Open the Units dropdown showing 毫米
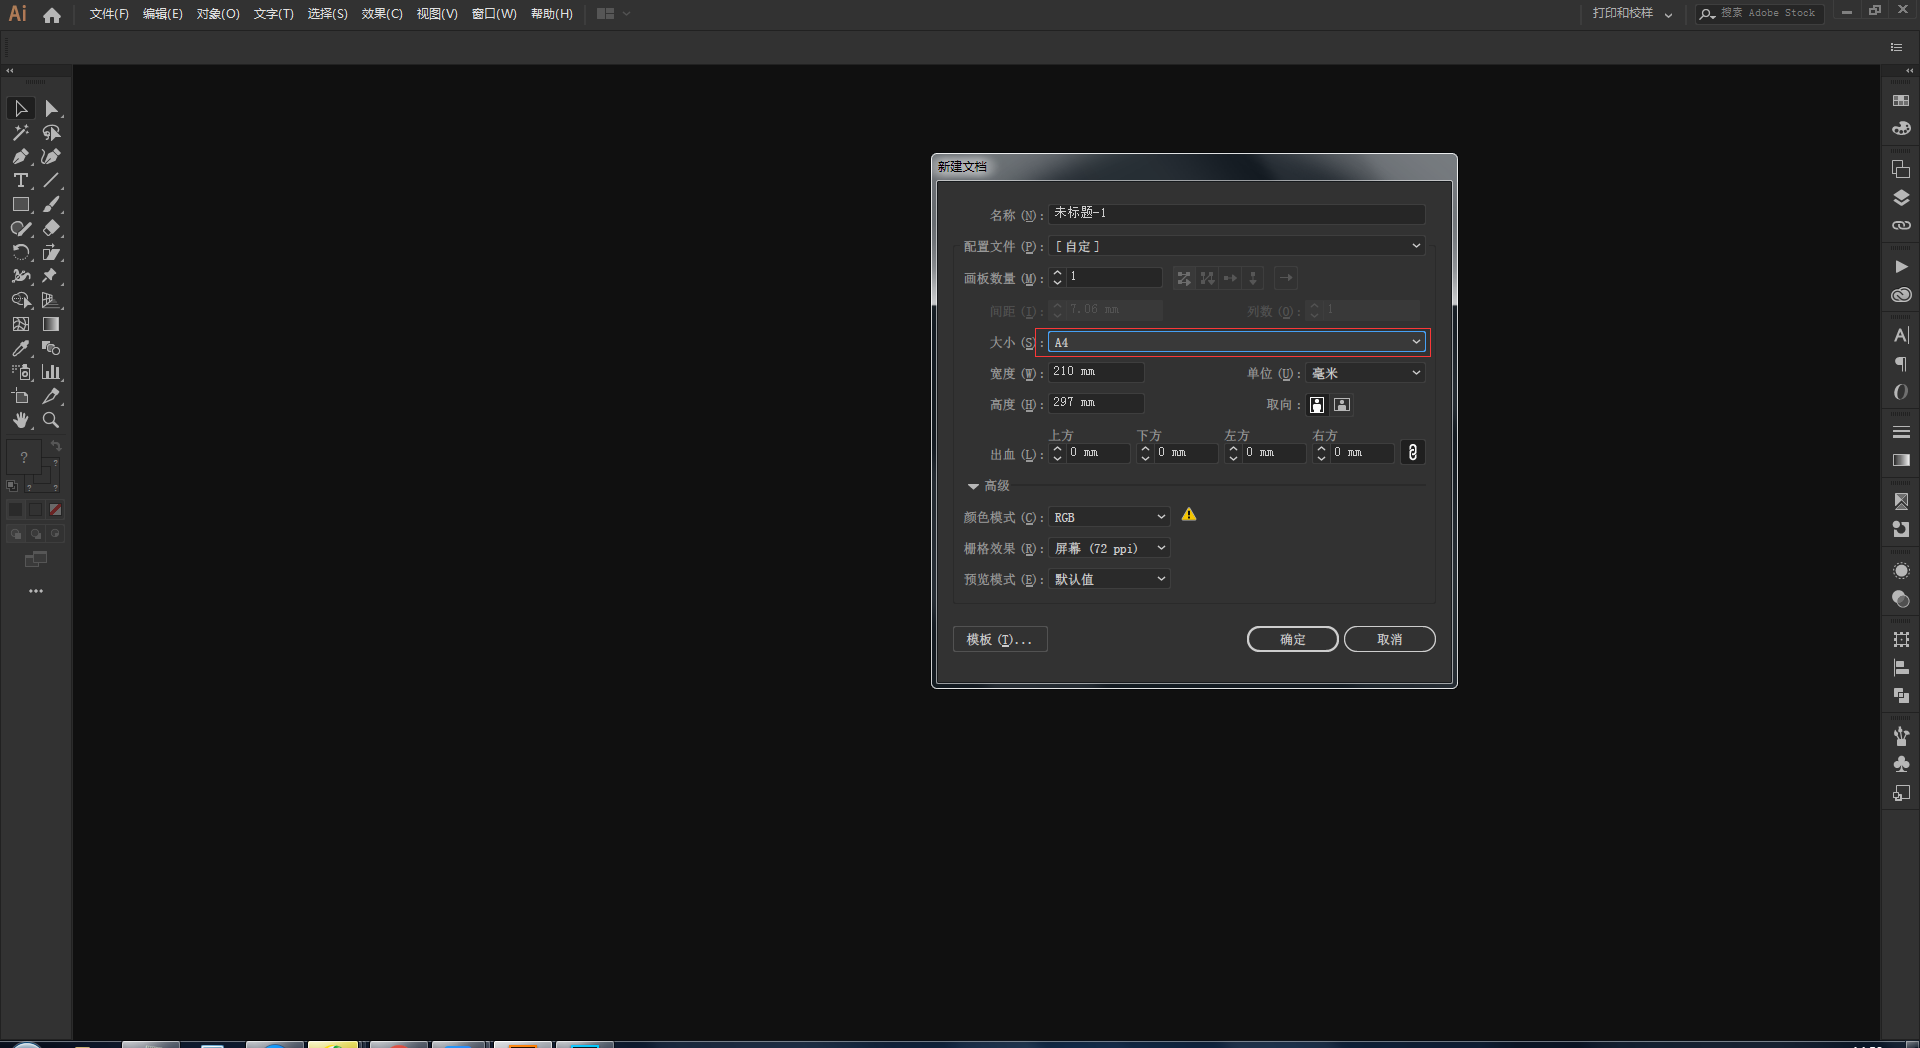The image size is (1920, 1048). click(1365, 373)
